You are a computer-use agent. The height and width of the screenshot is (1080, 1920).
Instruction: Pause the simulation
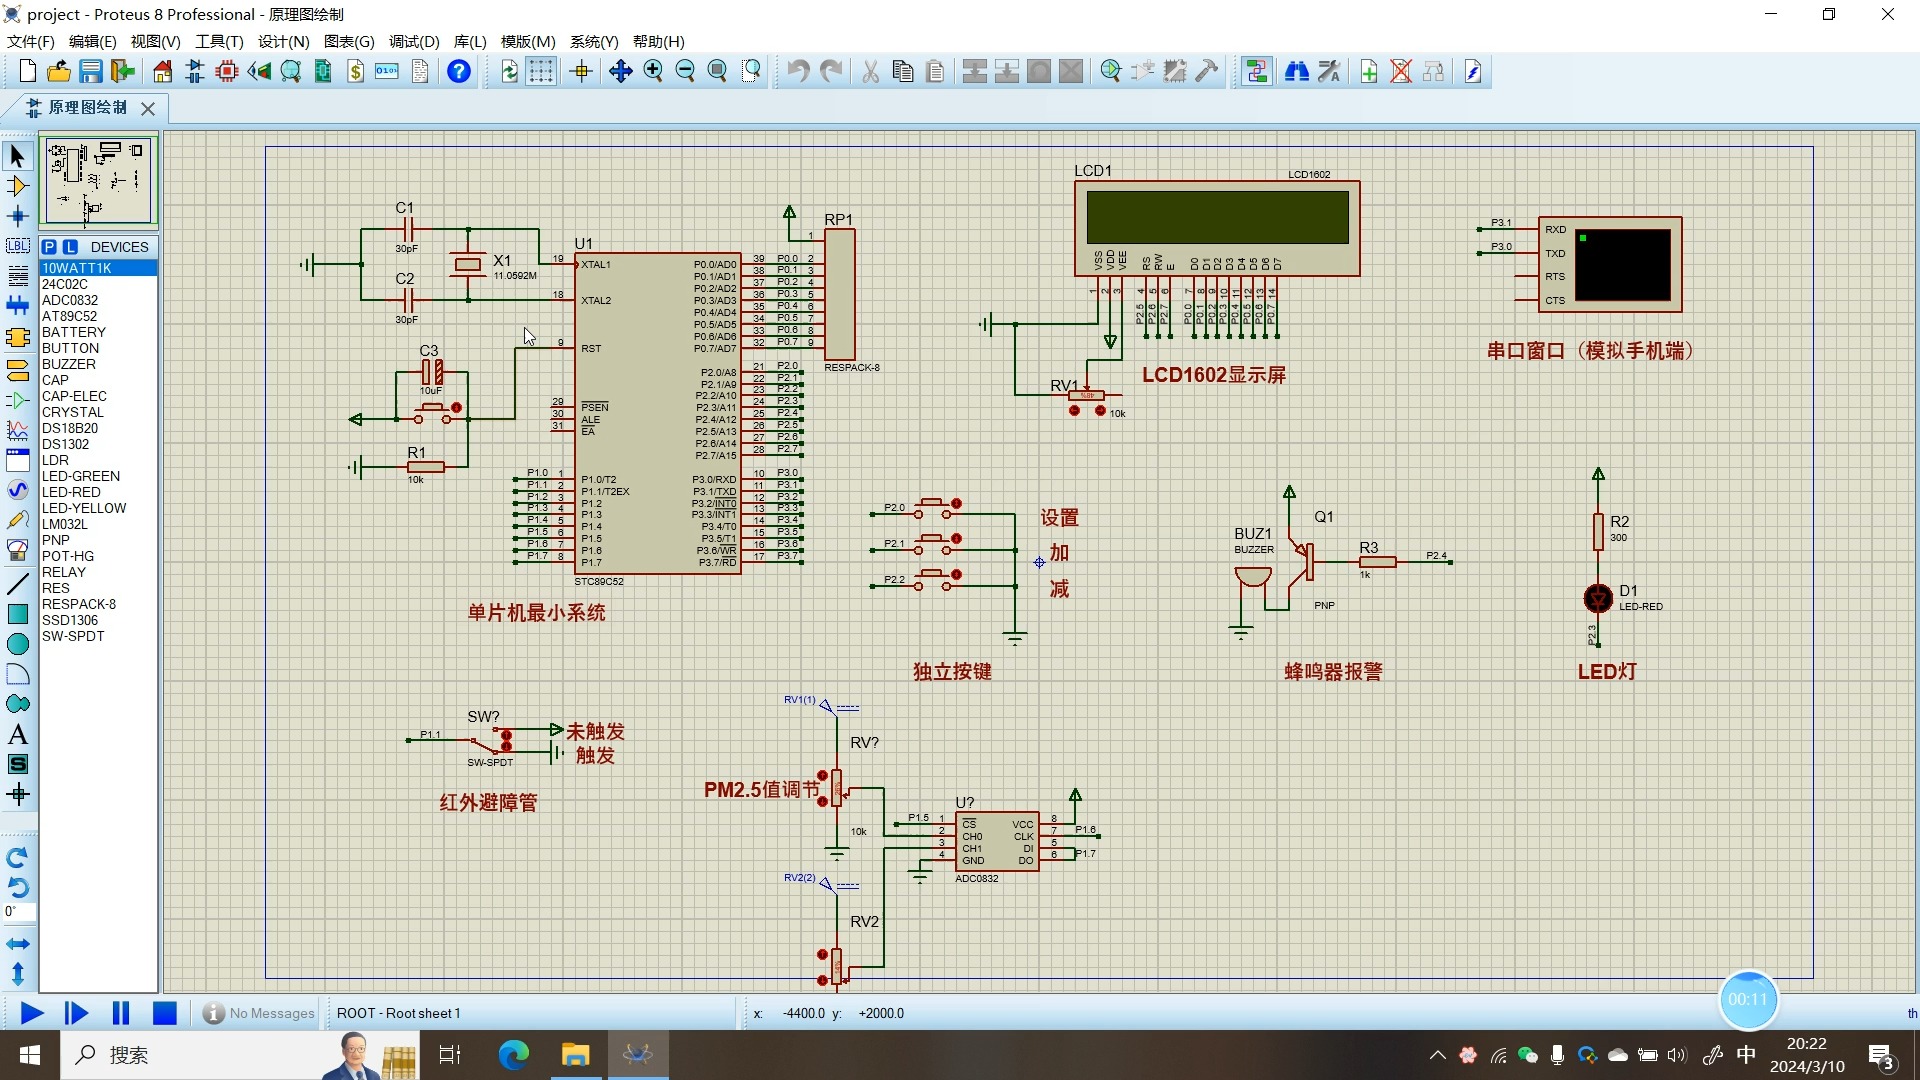(x=121, y=1013)
